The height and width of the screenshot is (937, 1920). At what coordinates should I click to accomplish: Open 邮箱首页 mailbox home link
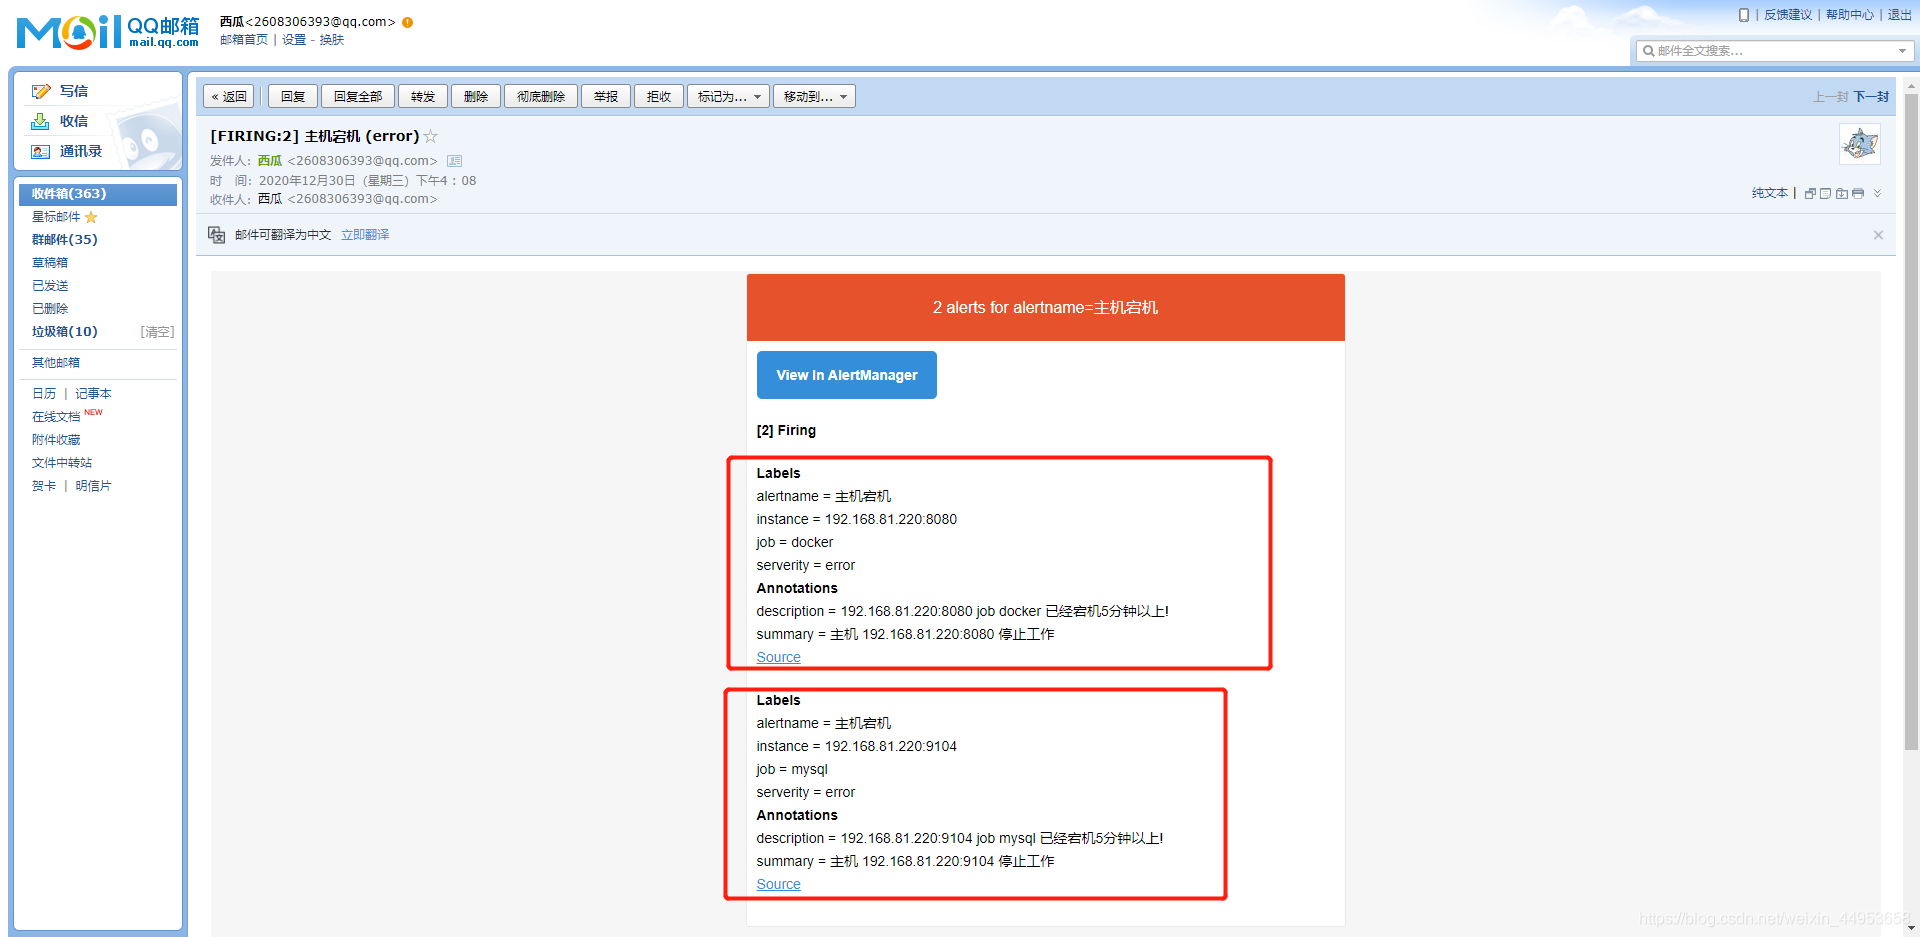244,40
